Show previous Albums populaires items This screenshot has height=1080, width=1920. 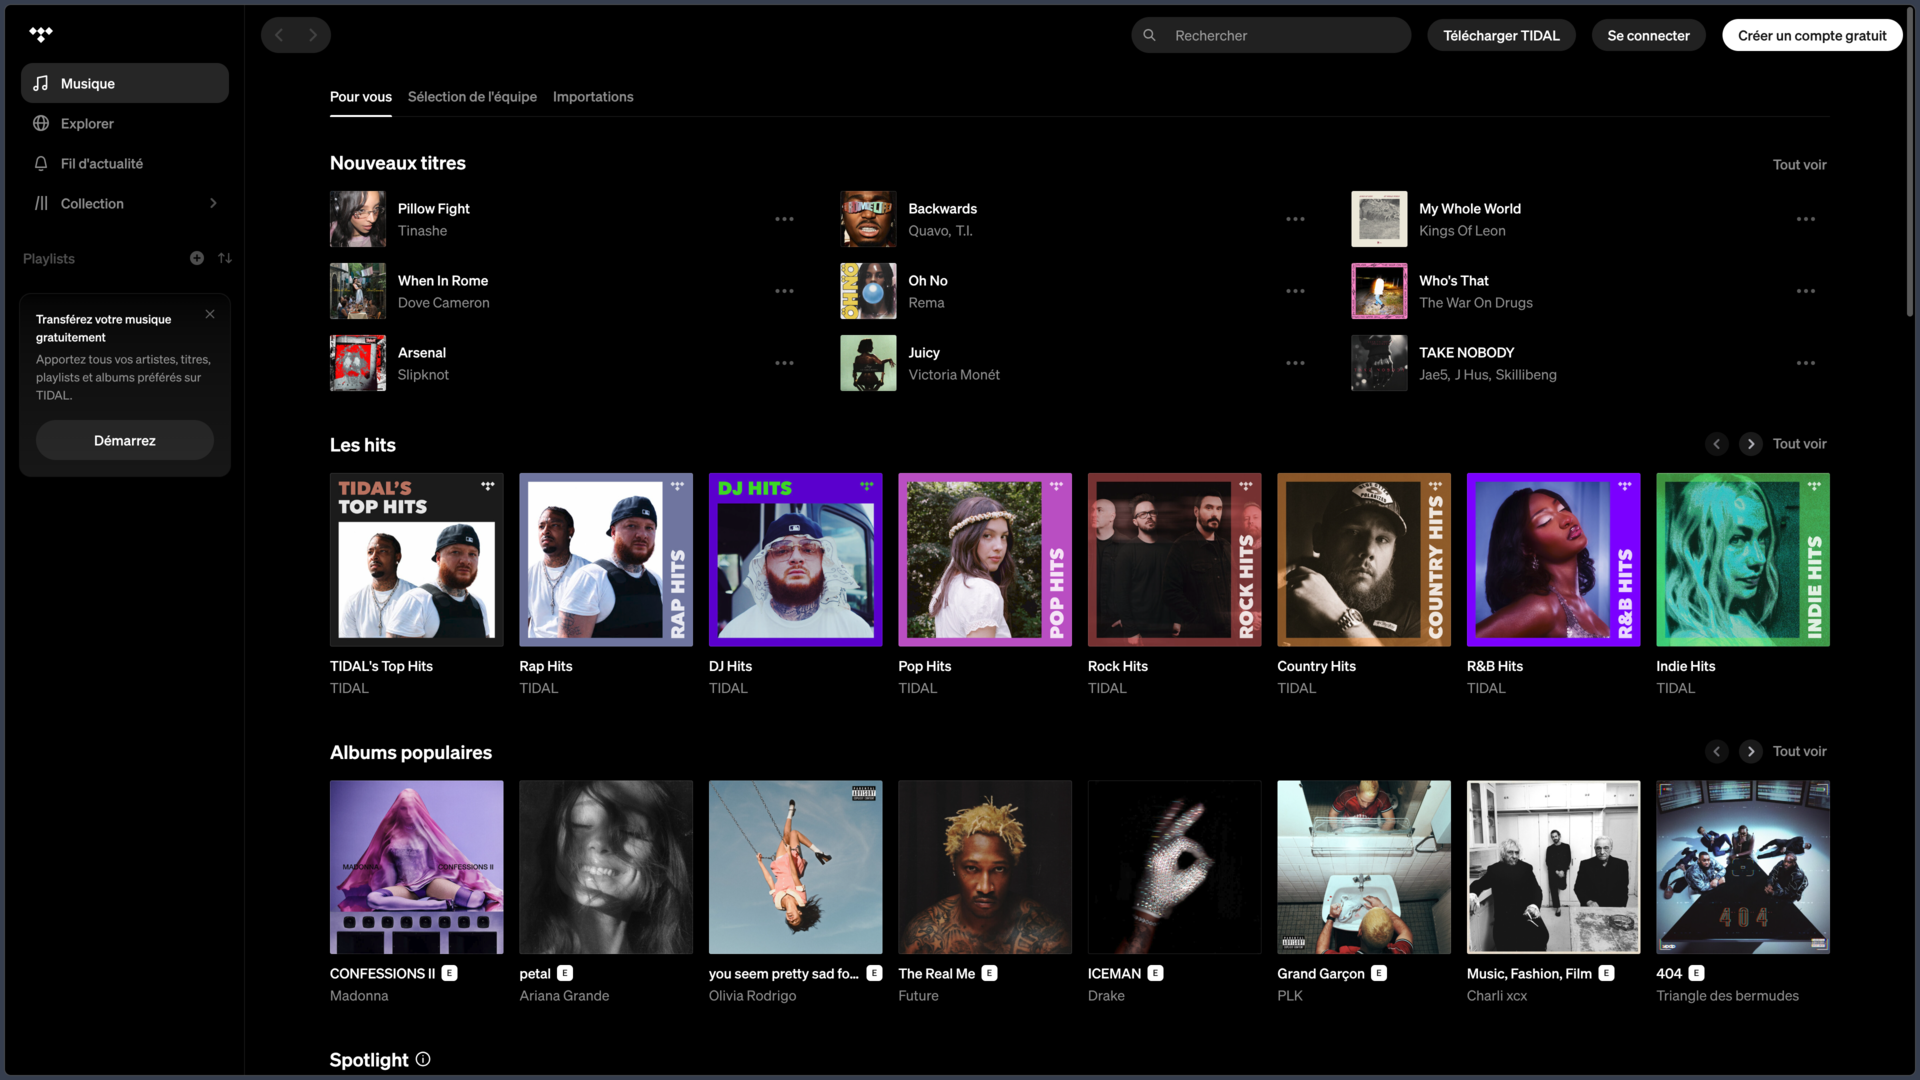point(1717,751)
